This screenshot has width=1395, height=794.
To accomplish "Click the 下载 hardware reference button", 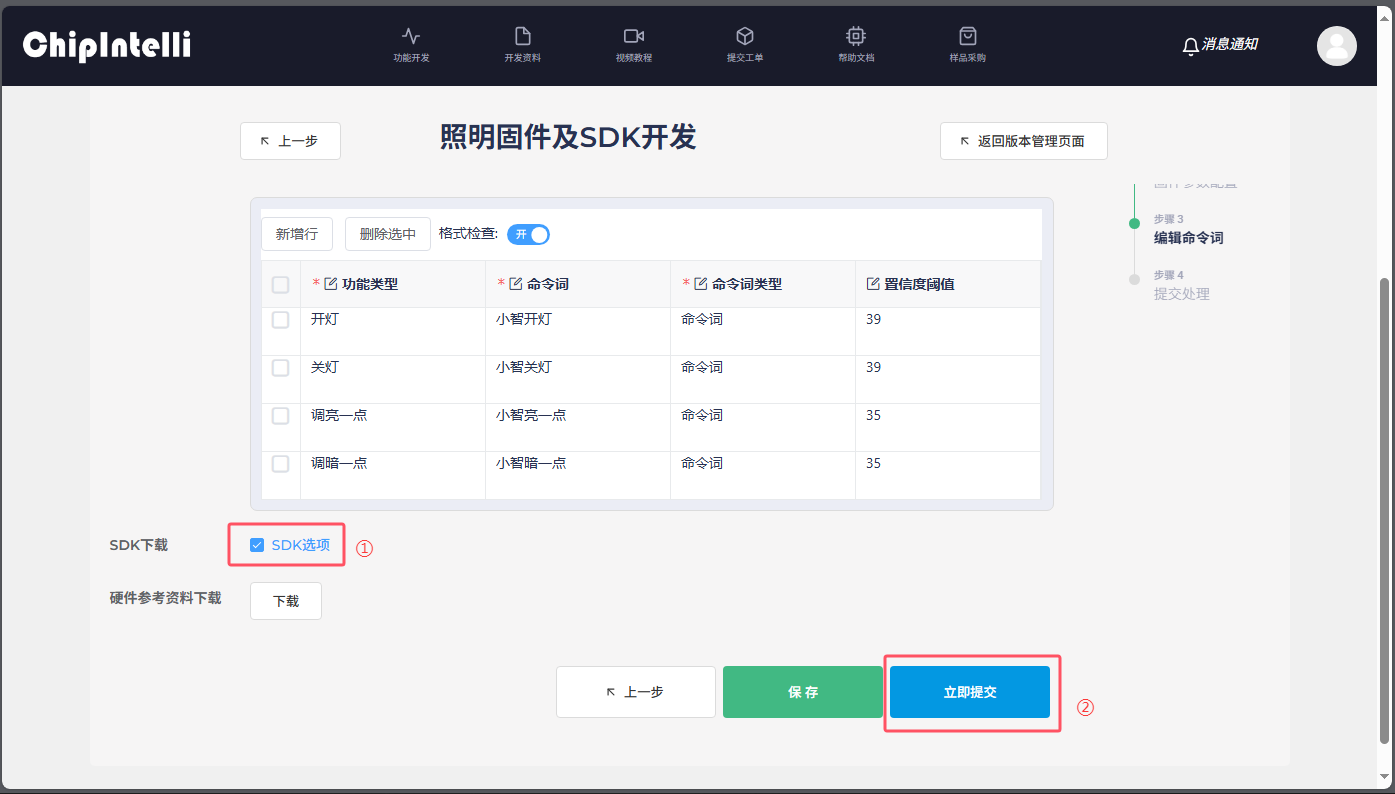I will tap(286, 601).
